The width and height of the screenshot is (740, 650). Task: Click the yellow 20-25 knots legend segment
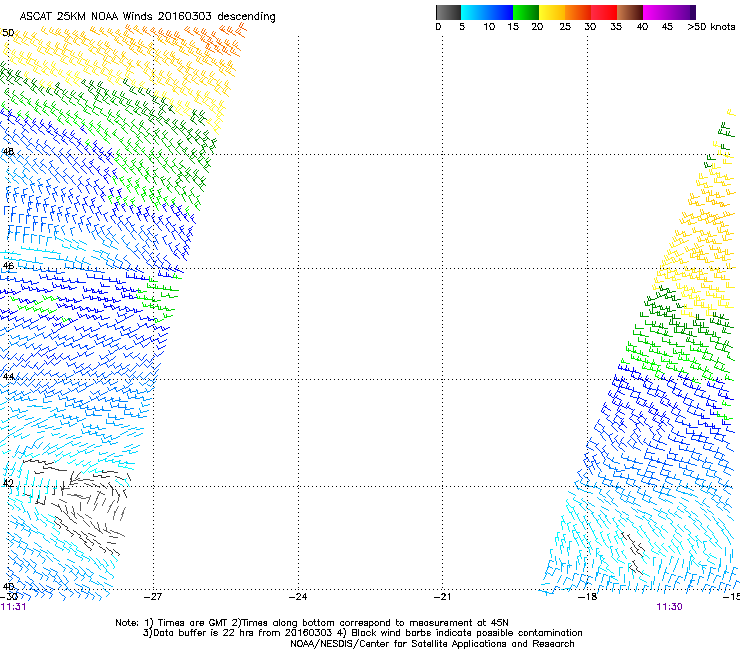(x=552, y=12)
